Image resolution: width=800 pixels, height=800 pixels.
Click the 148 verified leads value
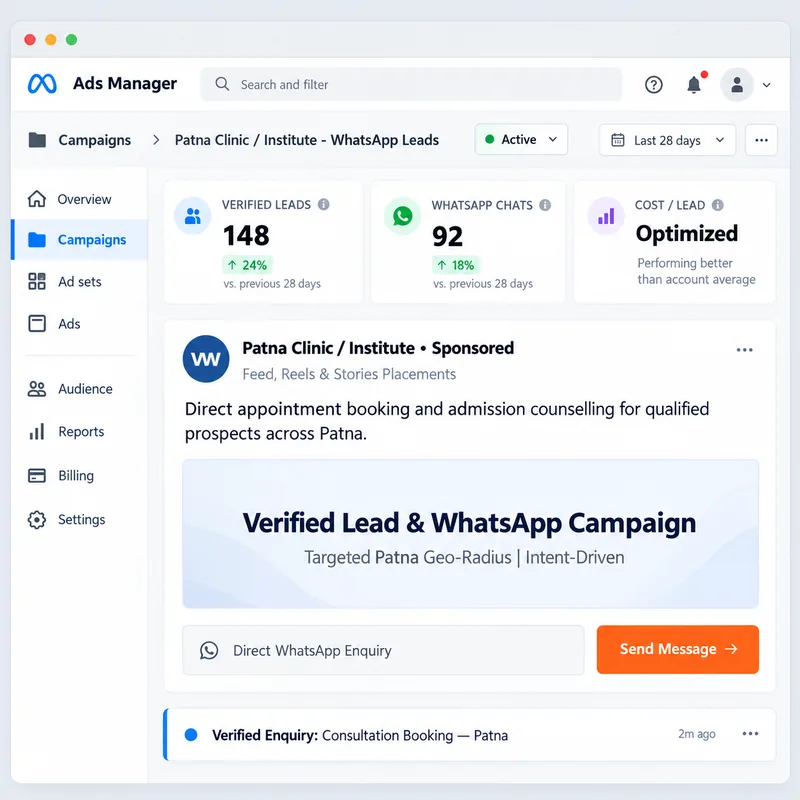click(x=246, y=235)
